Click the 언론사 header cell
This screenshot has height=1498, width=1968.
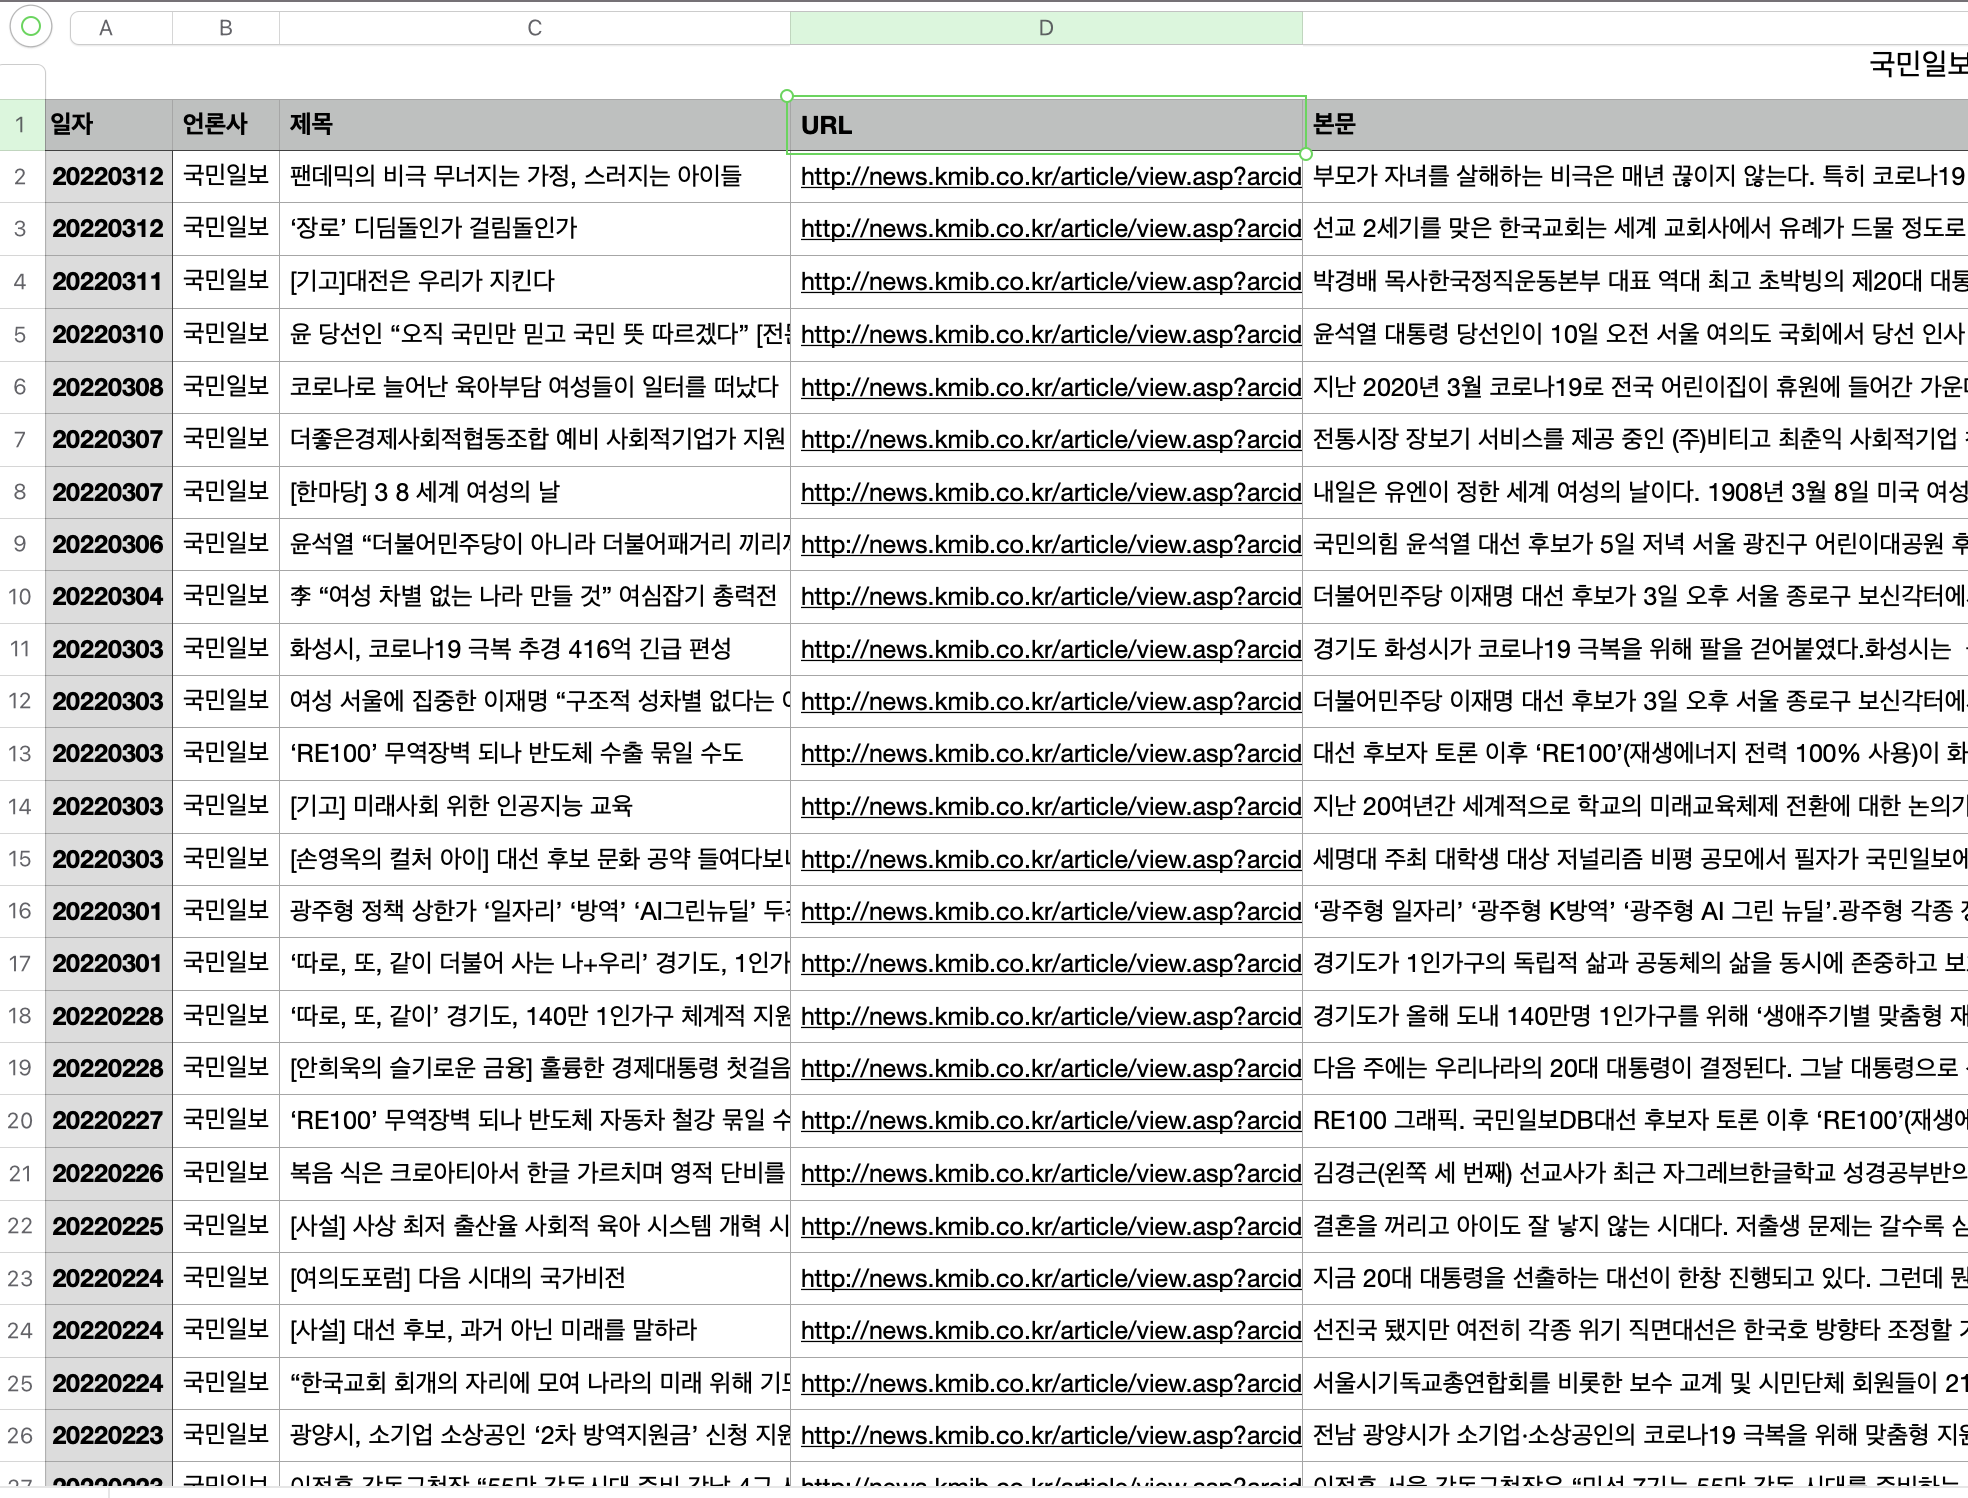[226, 125]
